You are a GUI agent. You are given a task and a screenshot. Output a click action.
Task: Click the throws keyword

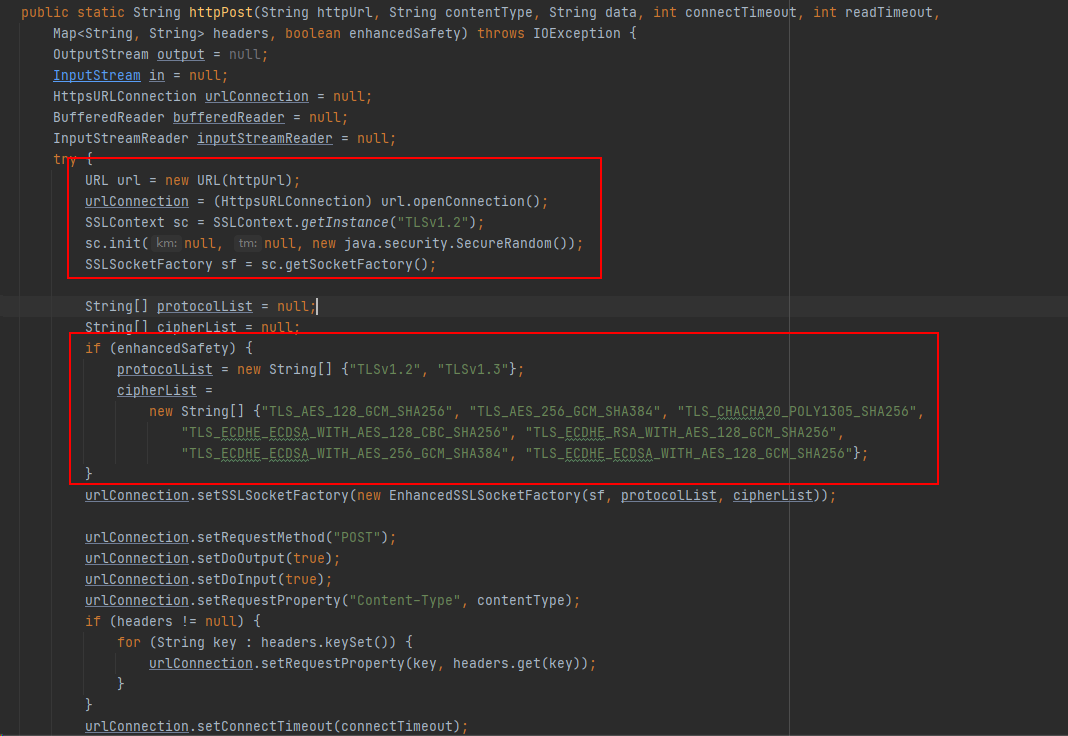pyautogui.click(x=501, y=33)
